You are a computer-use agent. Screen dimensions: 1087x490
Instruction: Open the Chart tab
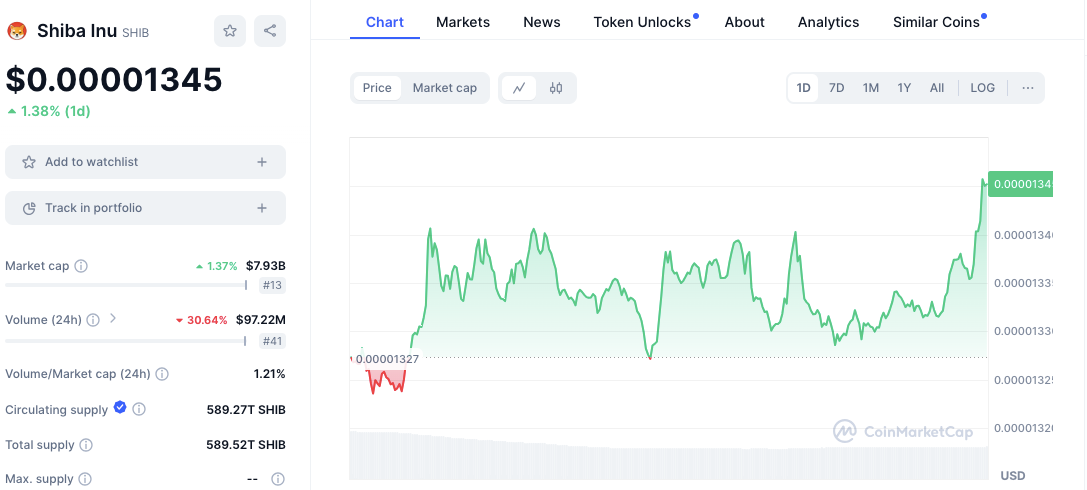[x=385, y=22]
